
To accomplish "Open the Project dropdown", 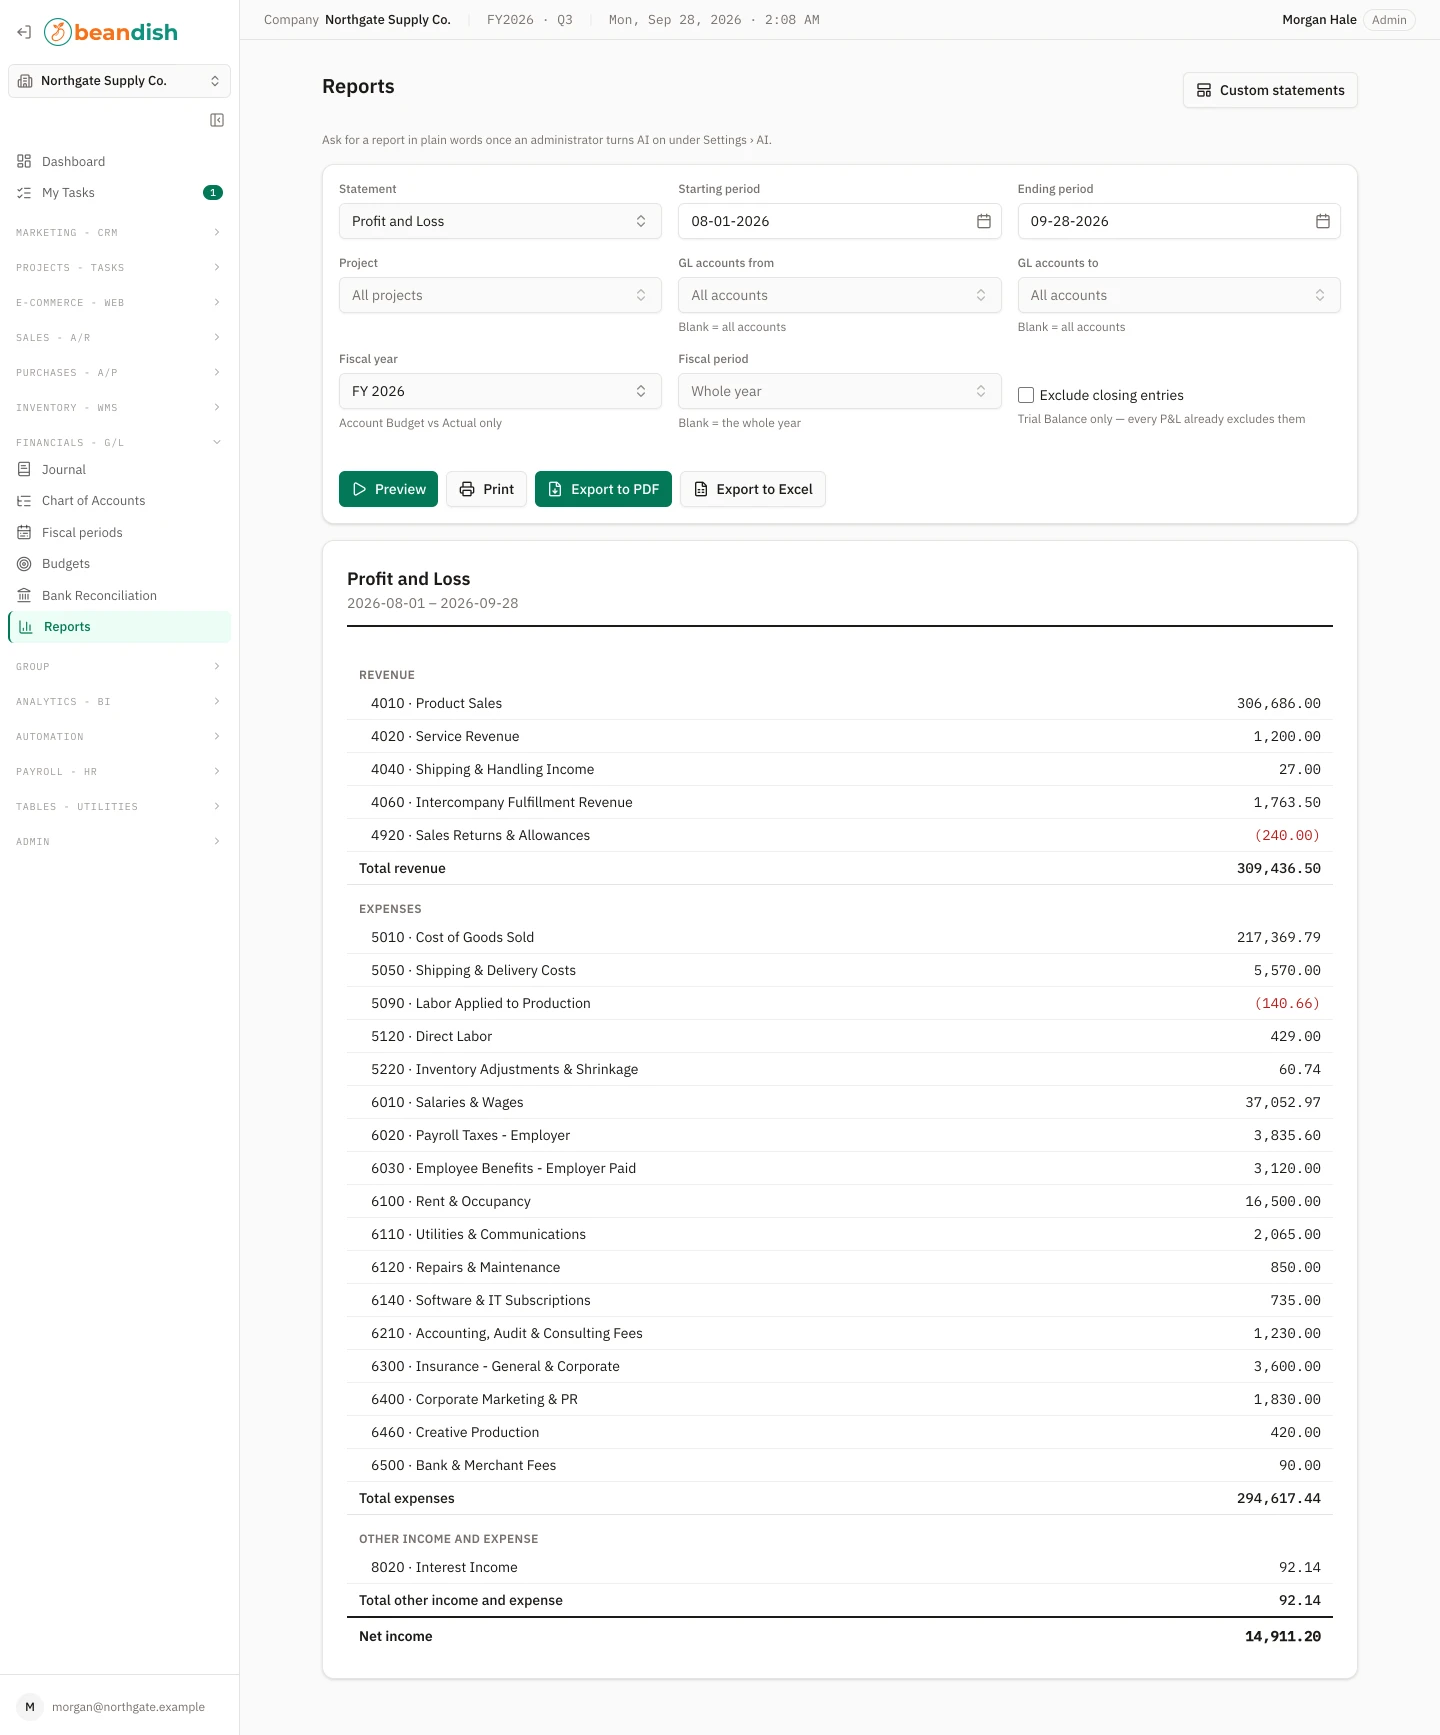I will 500,295.
